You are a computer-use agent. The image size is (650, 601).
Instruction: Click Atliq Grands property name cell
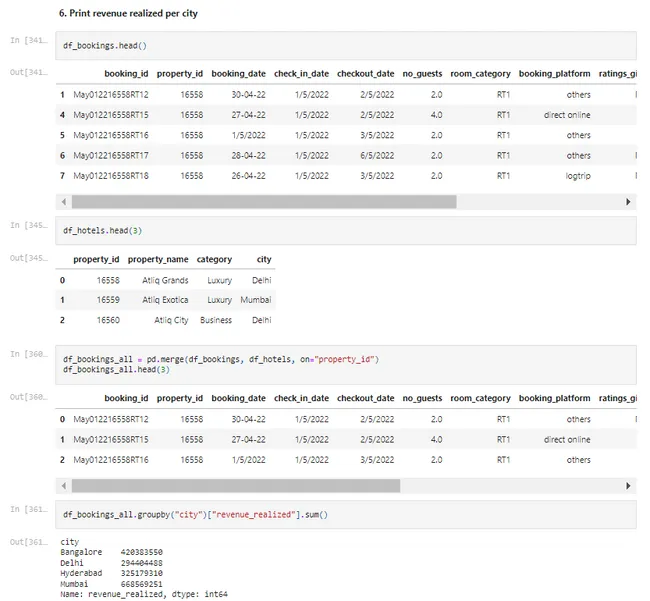point(165,281)
